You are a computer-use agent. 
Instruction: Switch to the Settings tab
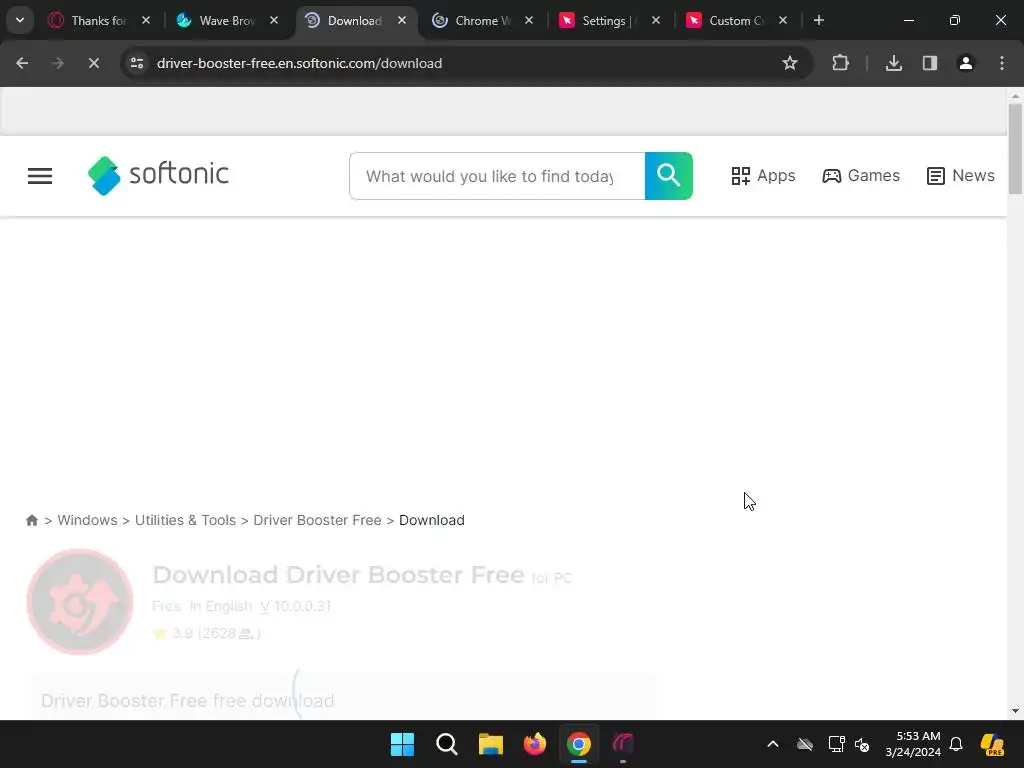coord(609,21)
